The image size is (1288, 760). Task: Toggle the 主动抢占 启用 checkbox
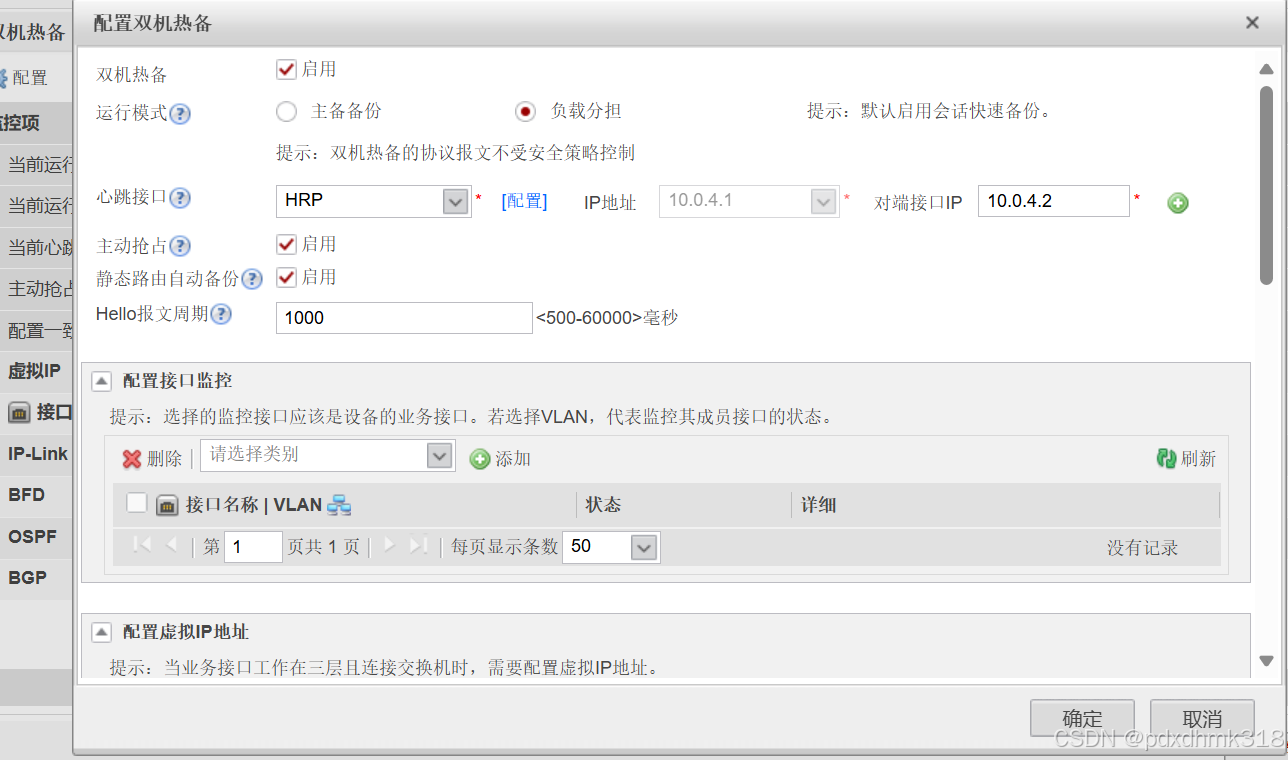286,244
